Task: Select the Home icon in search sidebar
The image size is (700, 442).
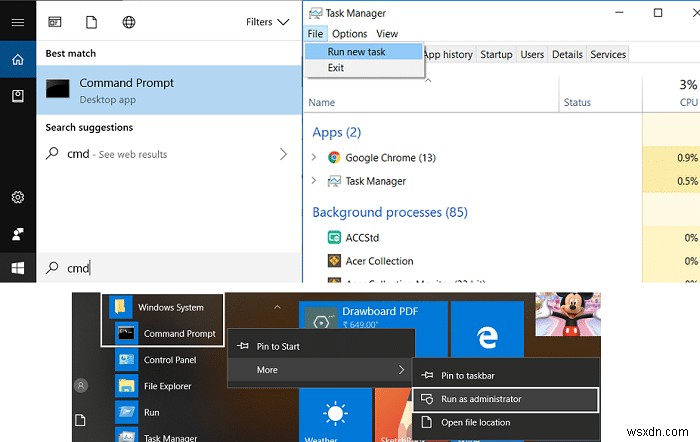Action: (18, 59)
